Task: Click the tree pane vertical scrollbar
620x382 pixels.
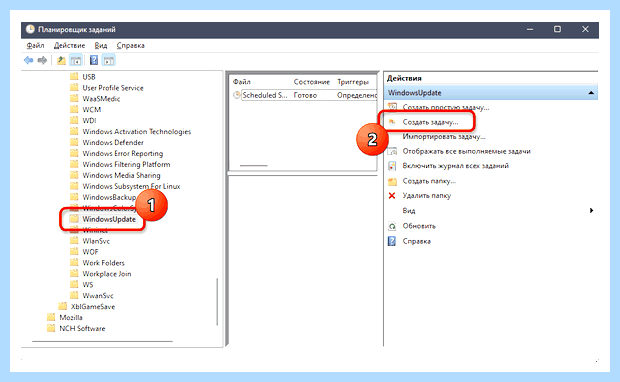Action: click(x=217, y=301)
